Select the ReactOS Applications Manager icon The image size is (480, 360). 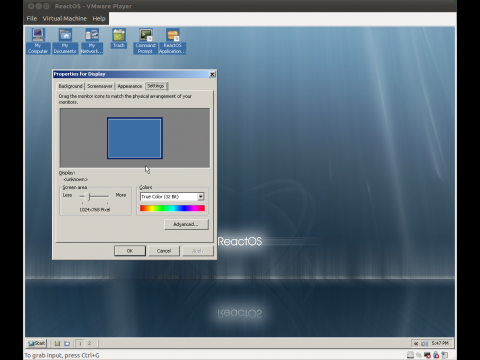point(172,41)
